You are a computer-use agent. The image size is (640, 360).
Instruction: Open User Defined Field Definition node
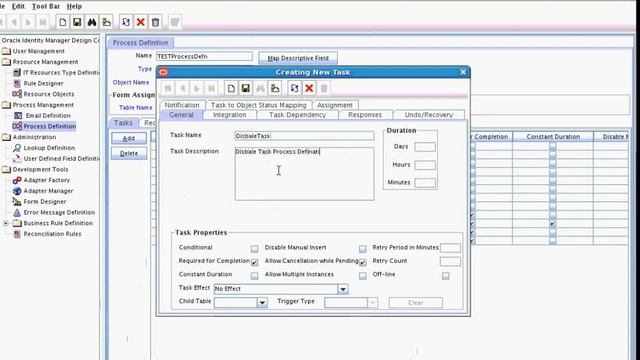pyautogui.click(x=56, y=158)
